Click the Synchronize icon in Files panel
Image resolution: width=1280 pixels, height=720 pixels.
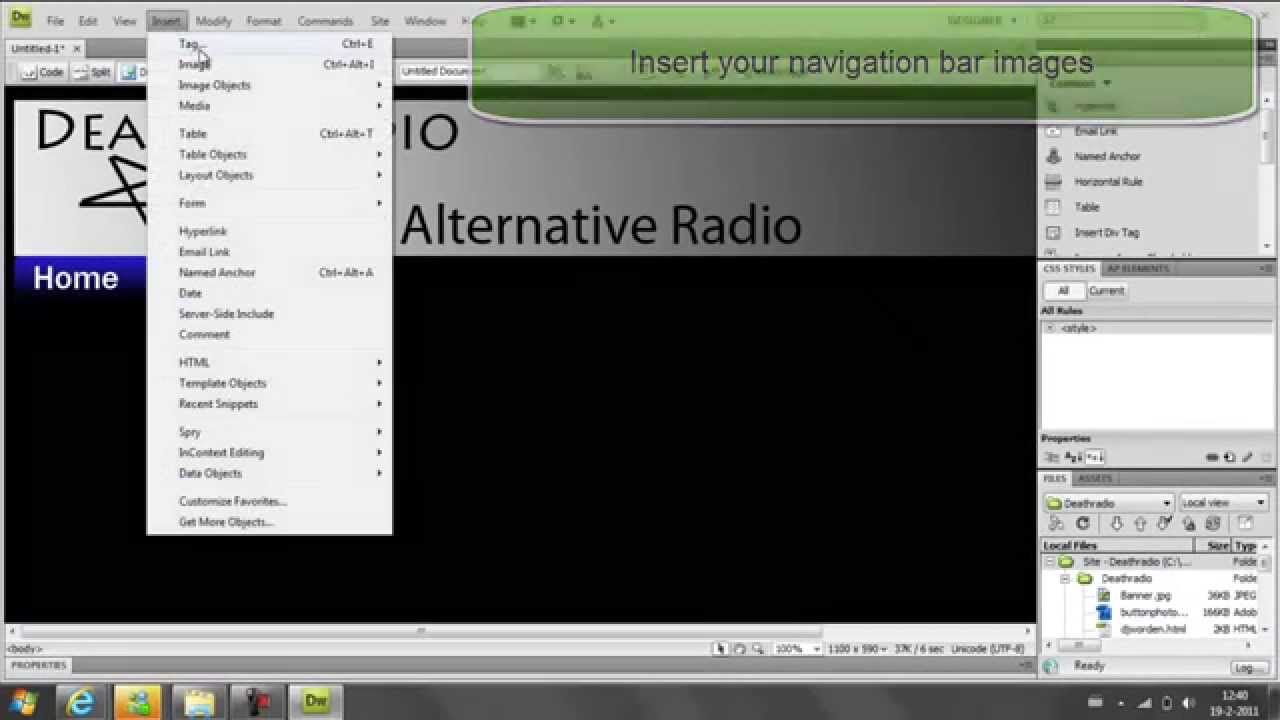click(x=1213, y=523)
